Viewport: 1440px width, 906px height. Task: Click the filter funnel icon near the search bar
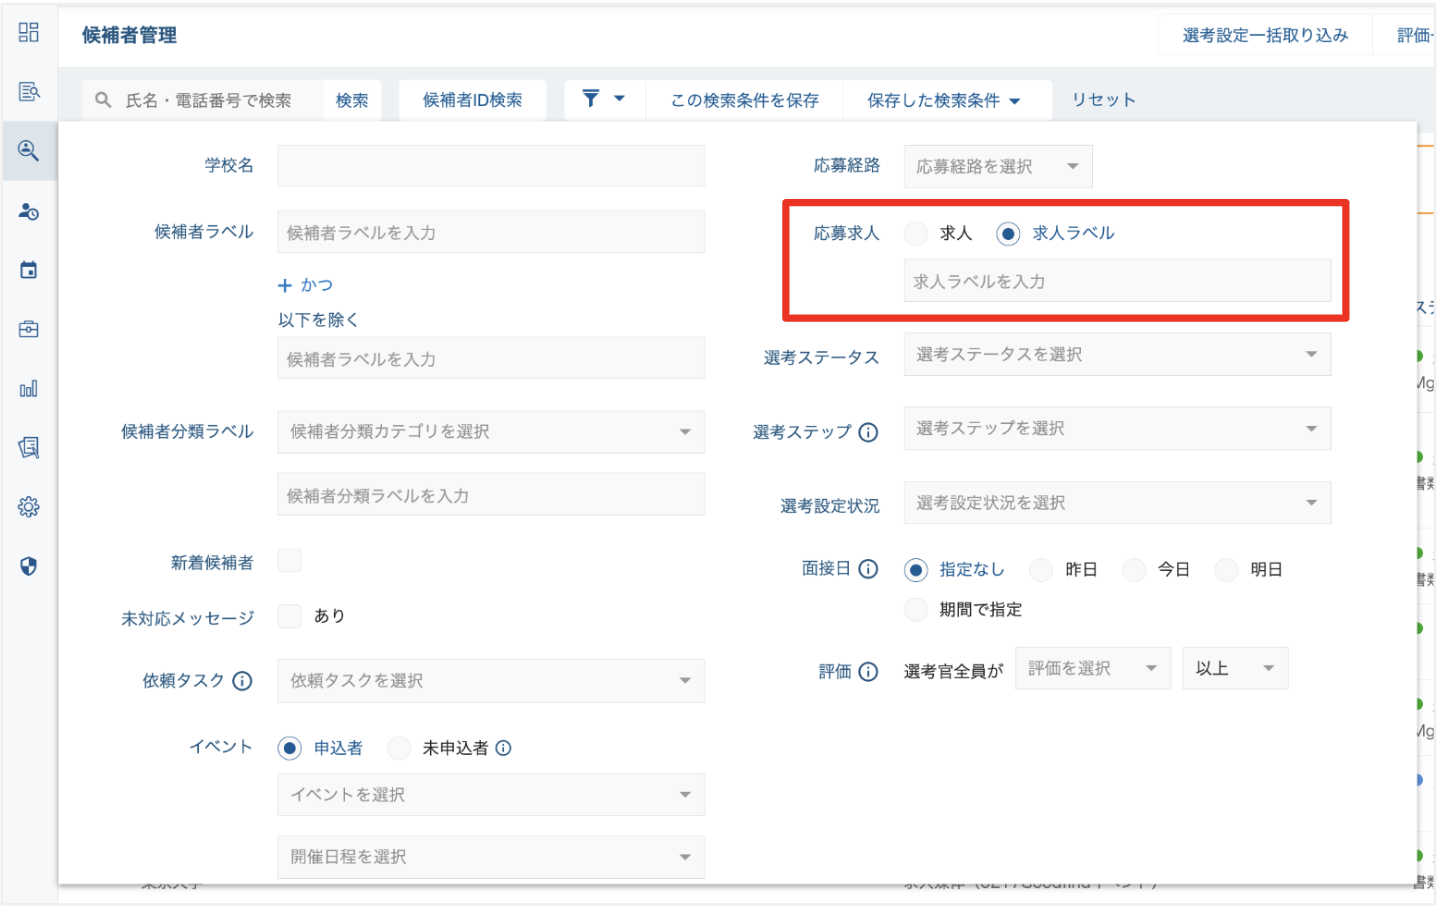592,99
